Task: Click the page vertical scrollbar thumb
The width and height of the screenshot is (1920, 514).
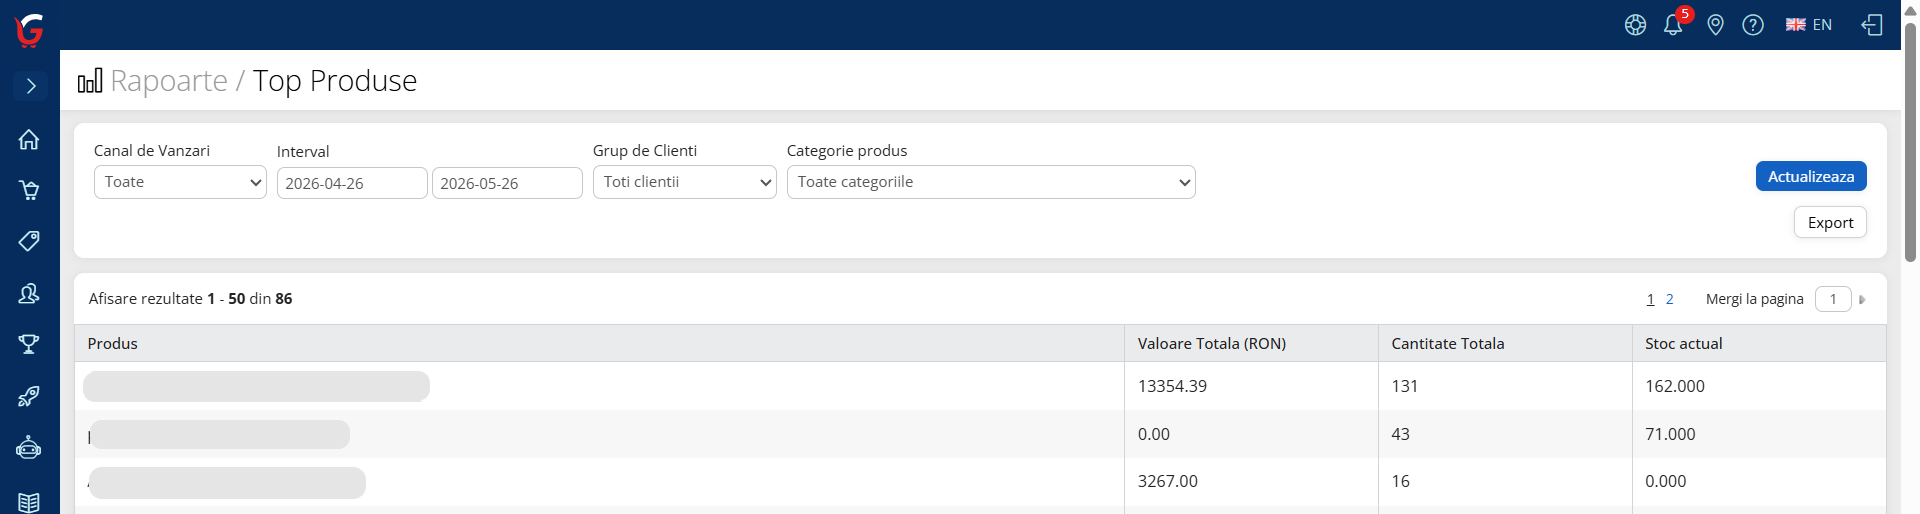Action: (1910, 140)
